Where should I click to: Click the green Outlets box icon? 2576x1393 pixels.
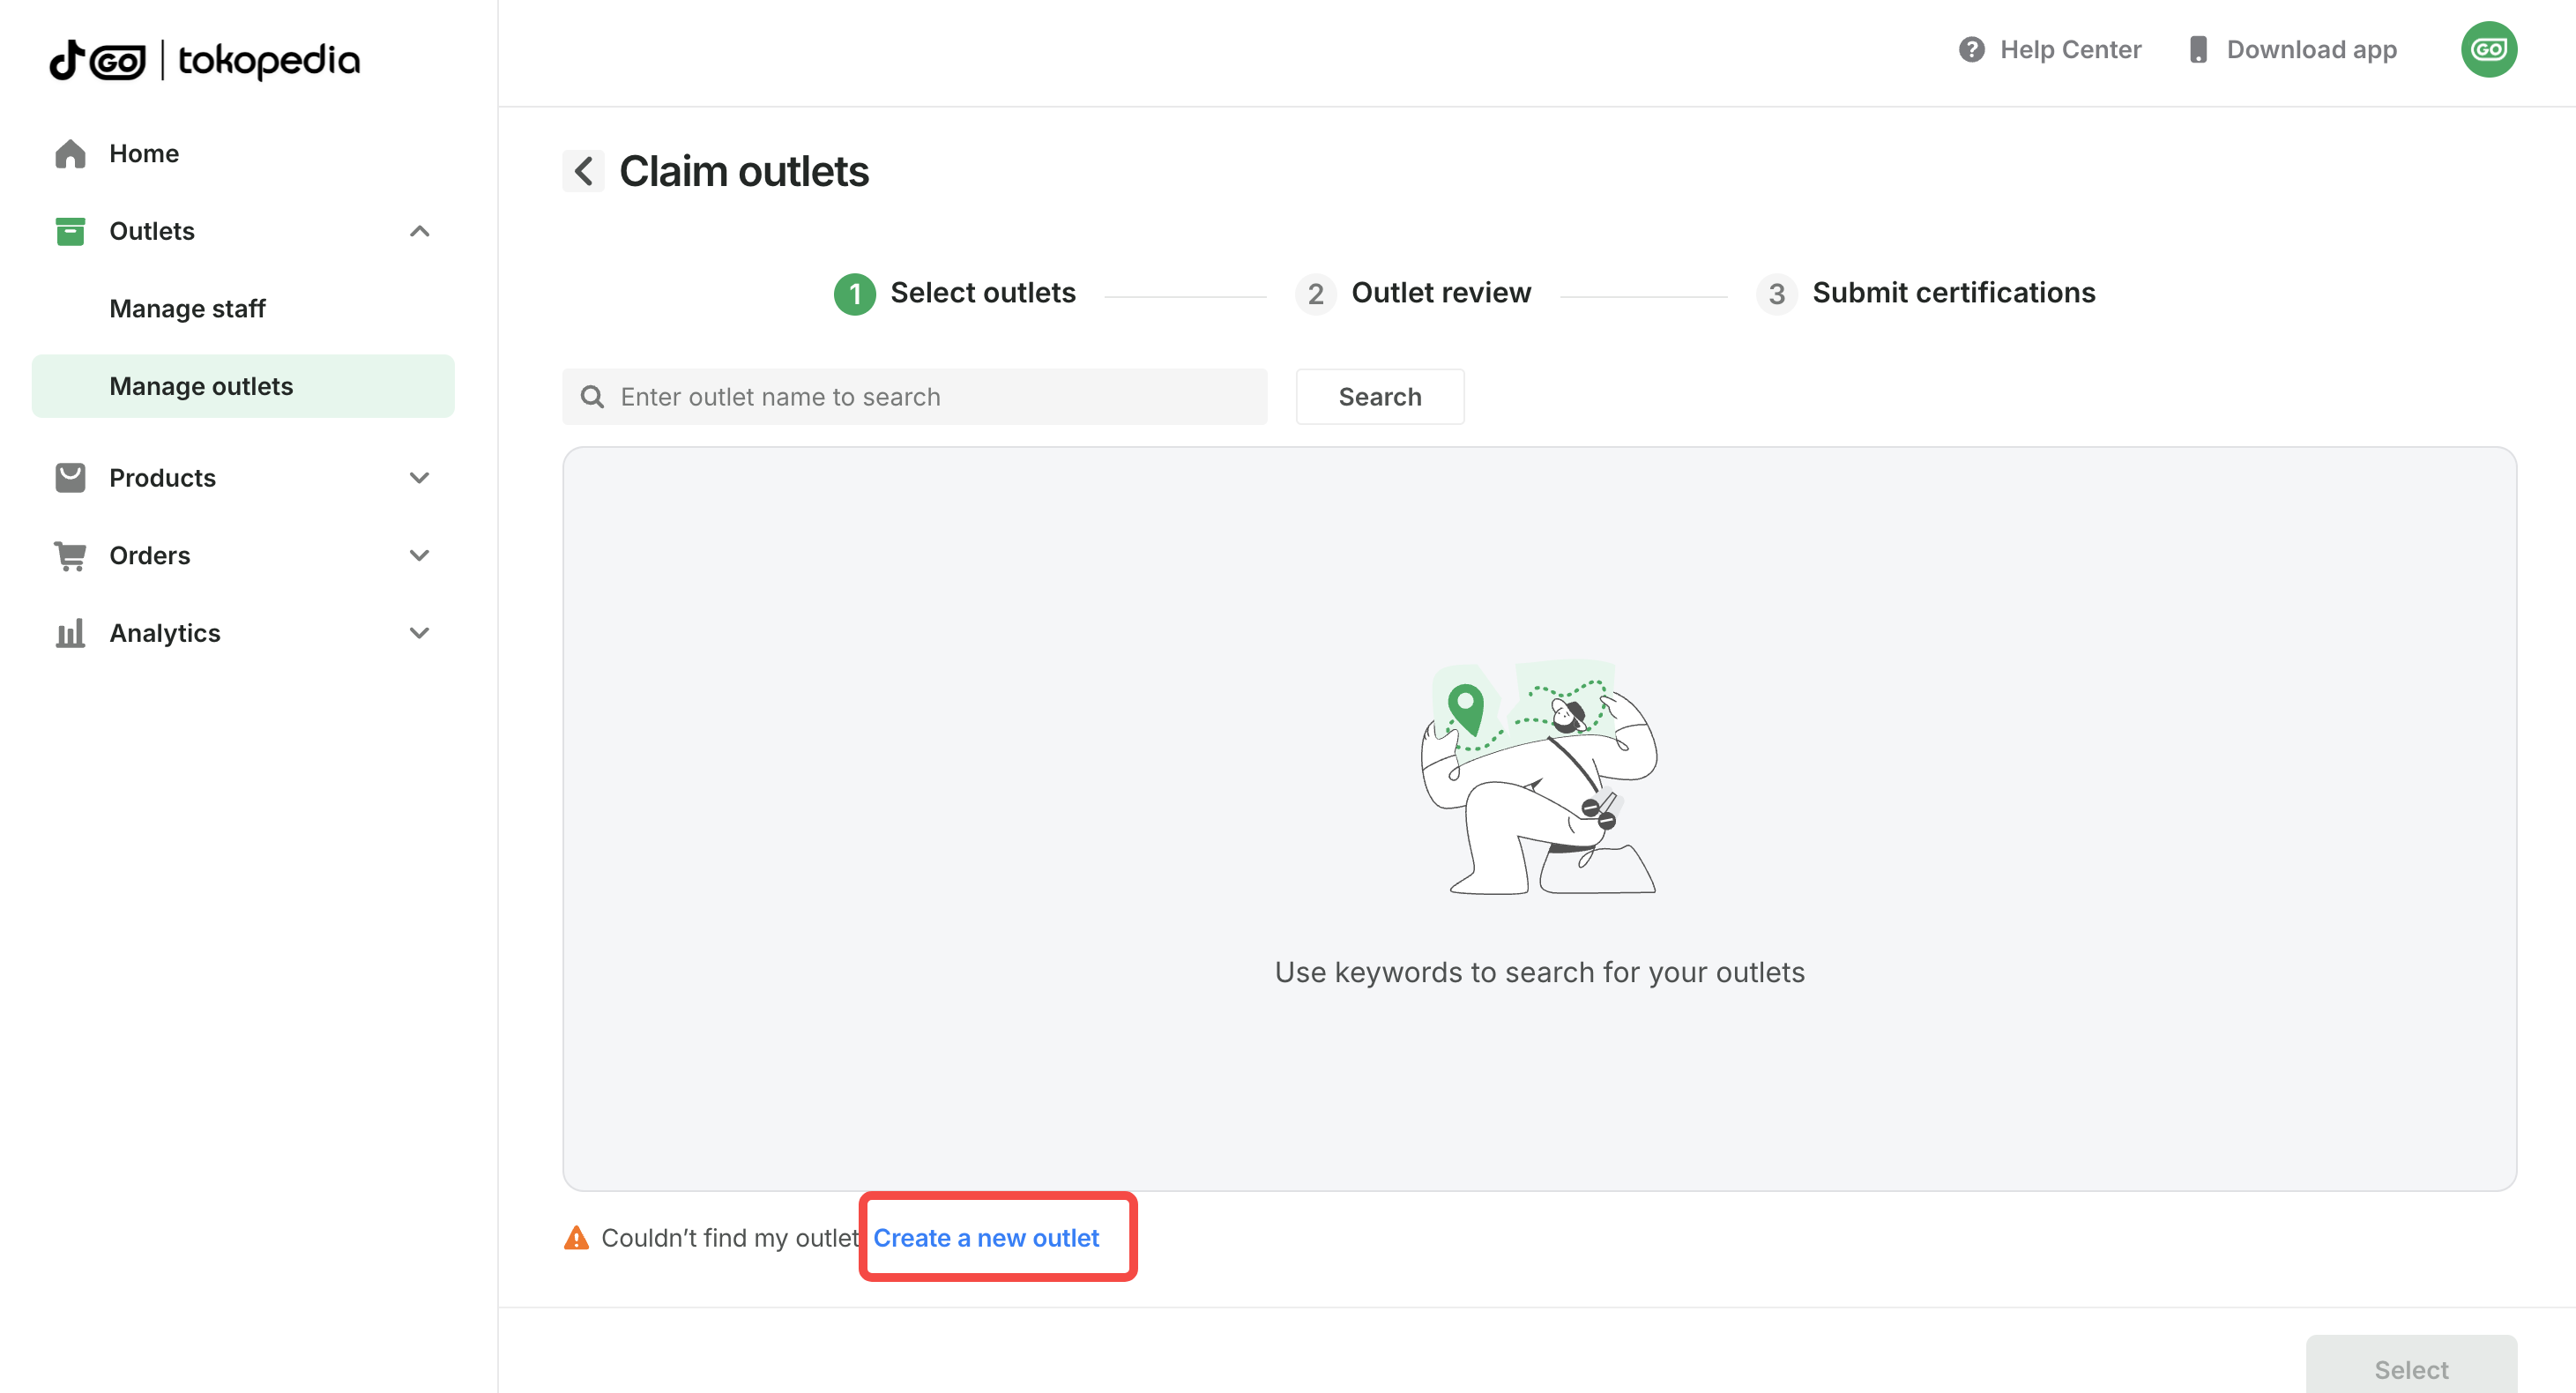[70, 231]
